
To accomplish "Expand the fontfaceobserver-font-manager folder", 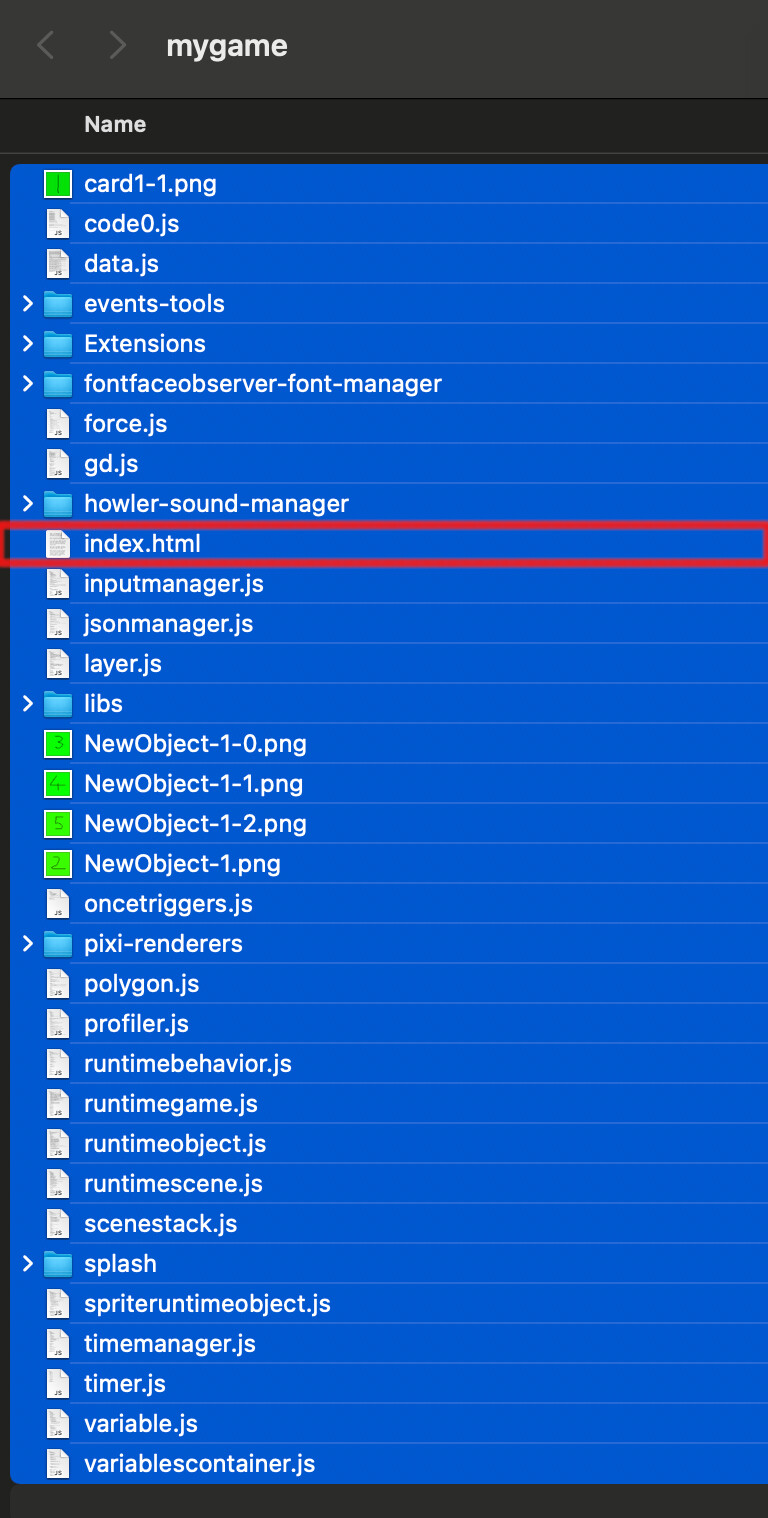I will coord(27,383).
